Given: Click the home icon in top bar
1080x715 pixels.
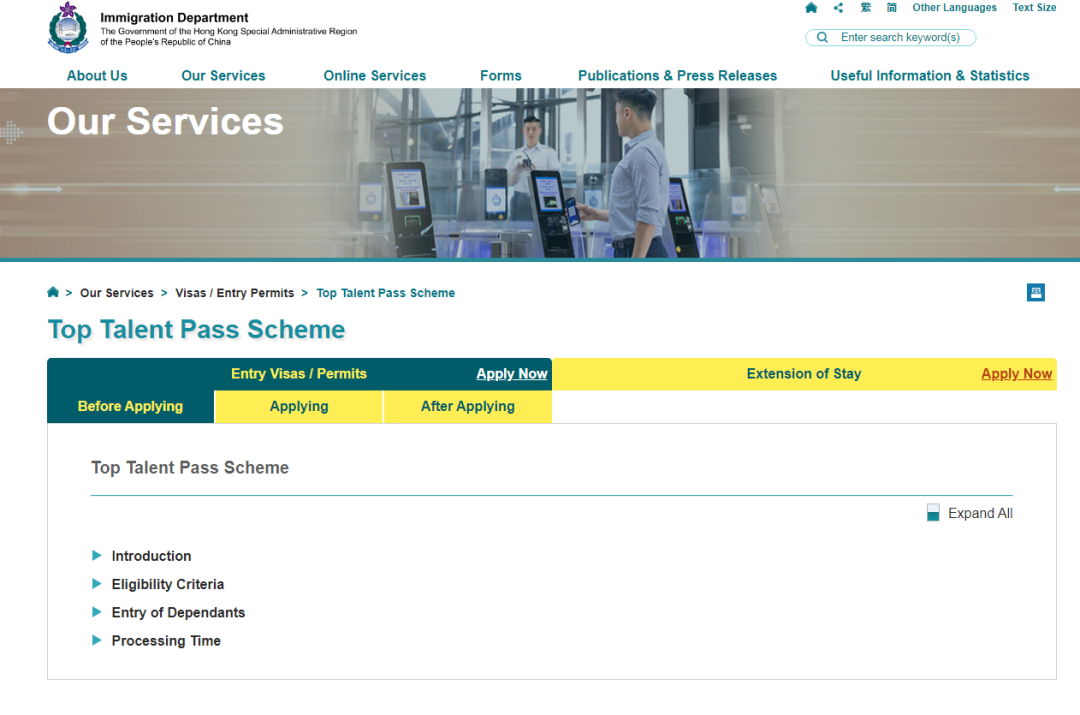Looking at the screenshot, I should (x=811, y=8).
